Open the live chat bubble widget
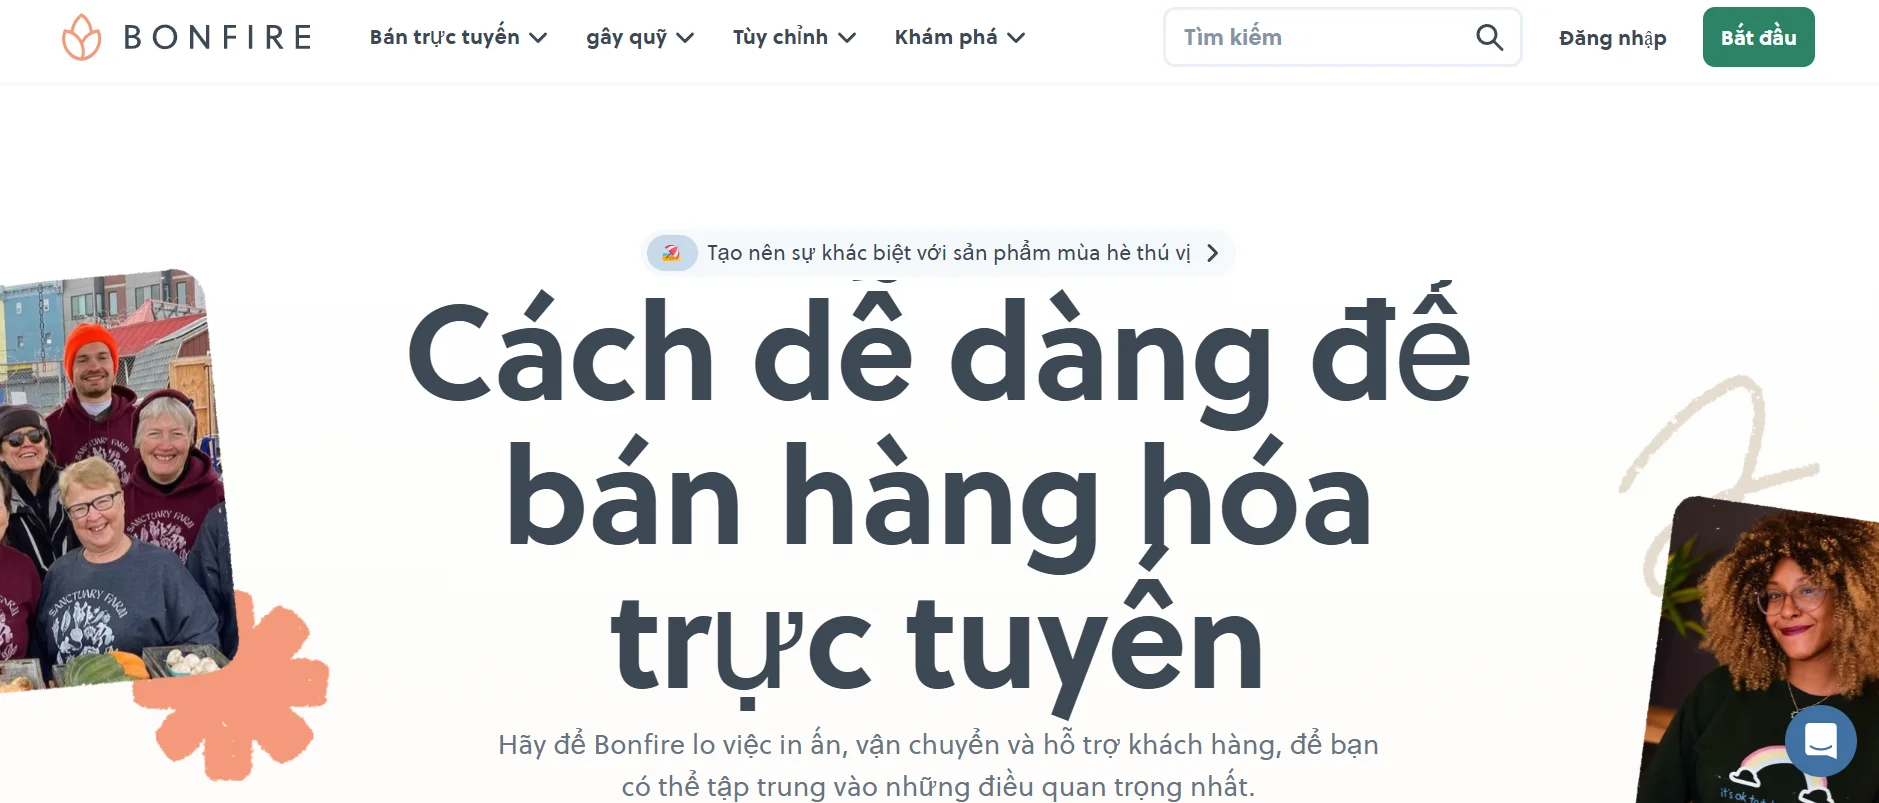The width and height of the screenshot is (1879, 803). 1820,741
